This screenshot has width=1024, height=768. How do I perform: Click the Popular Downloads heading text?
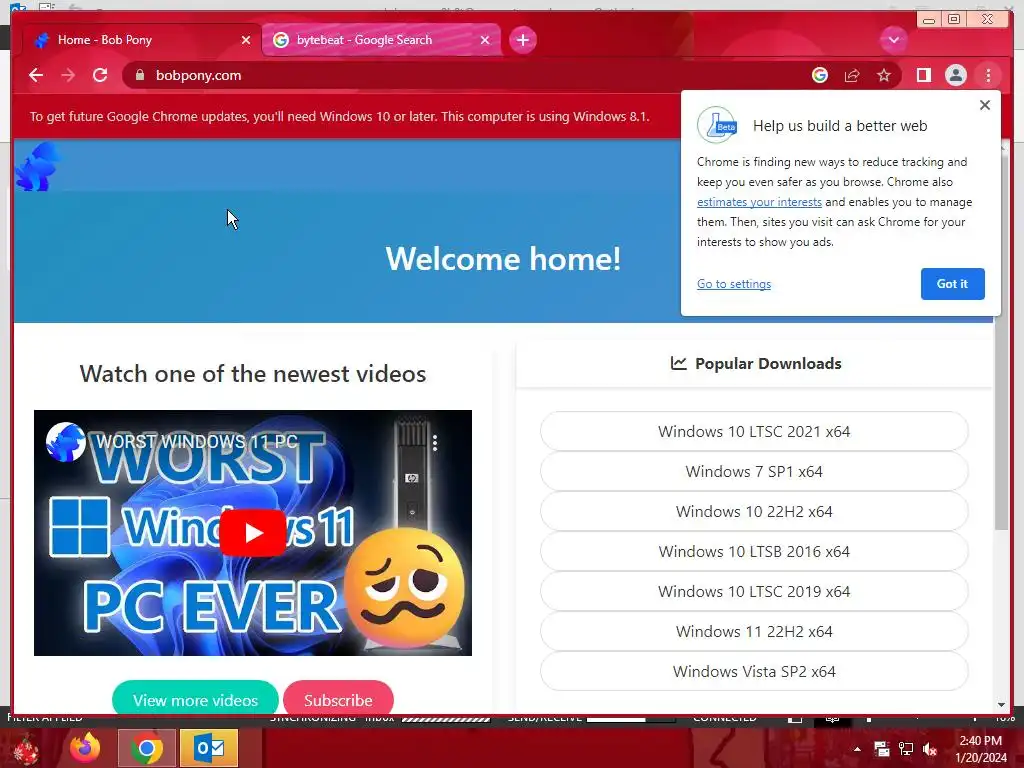[x=768, y=363]
